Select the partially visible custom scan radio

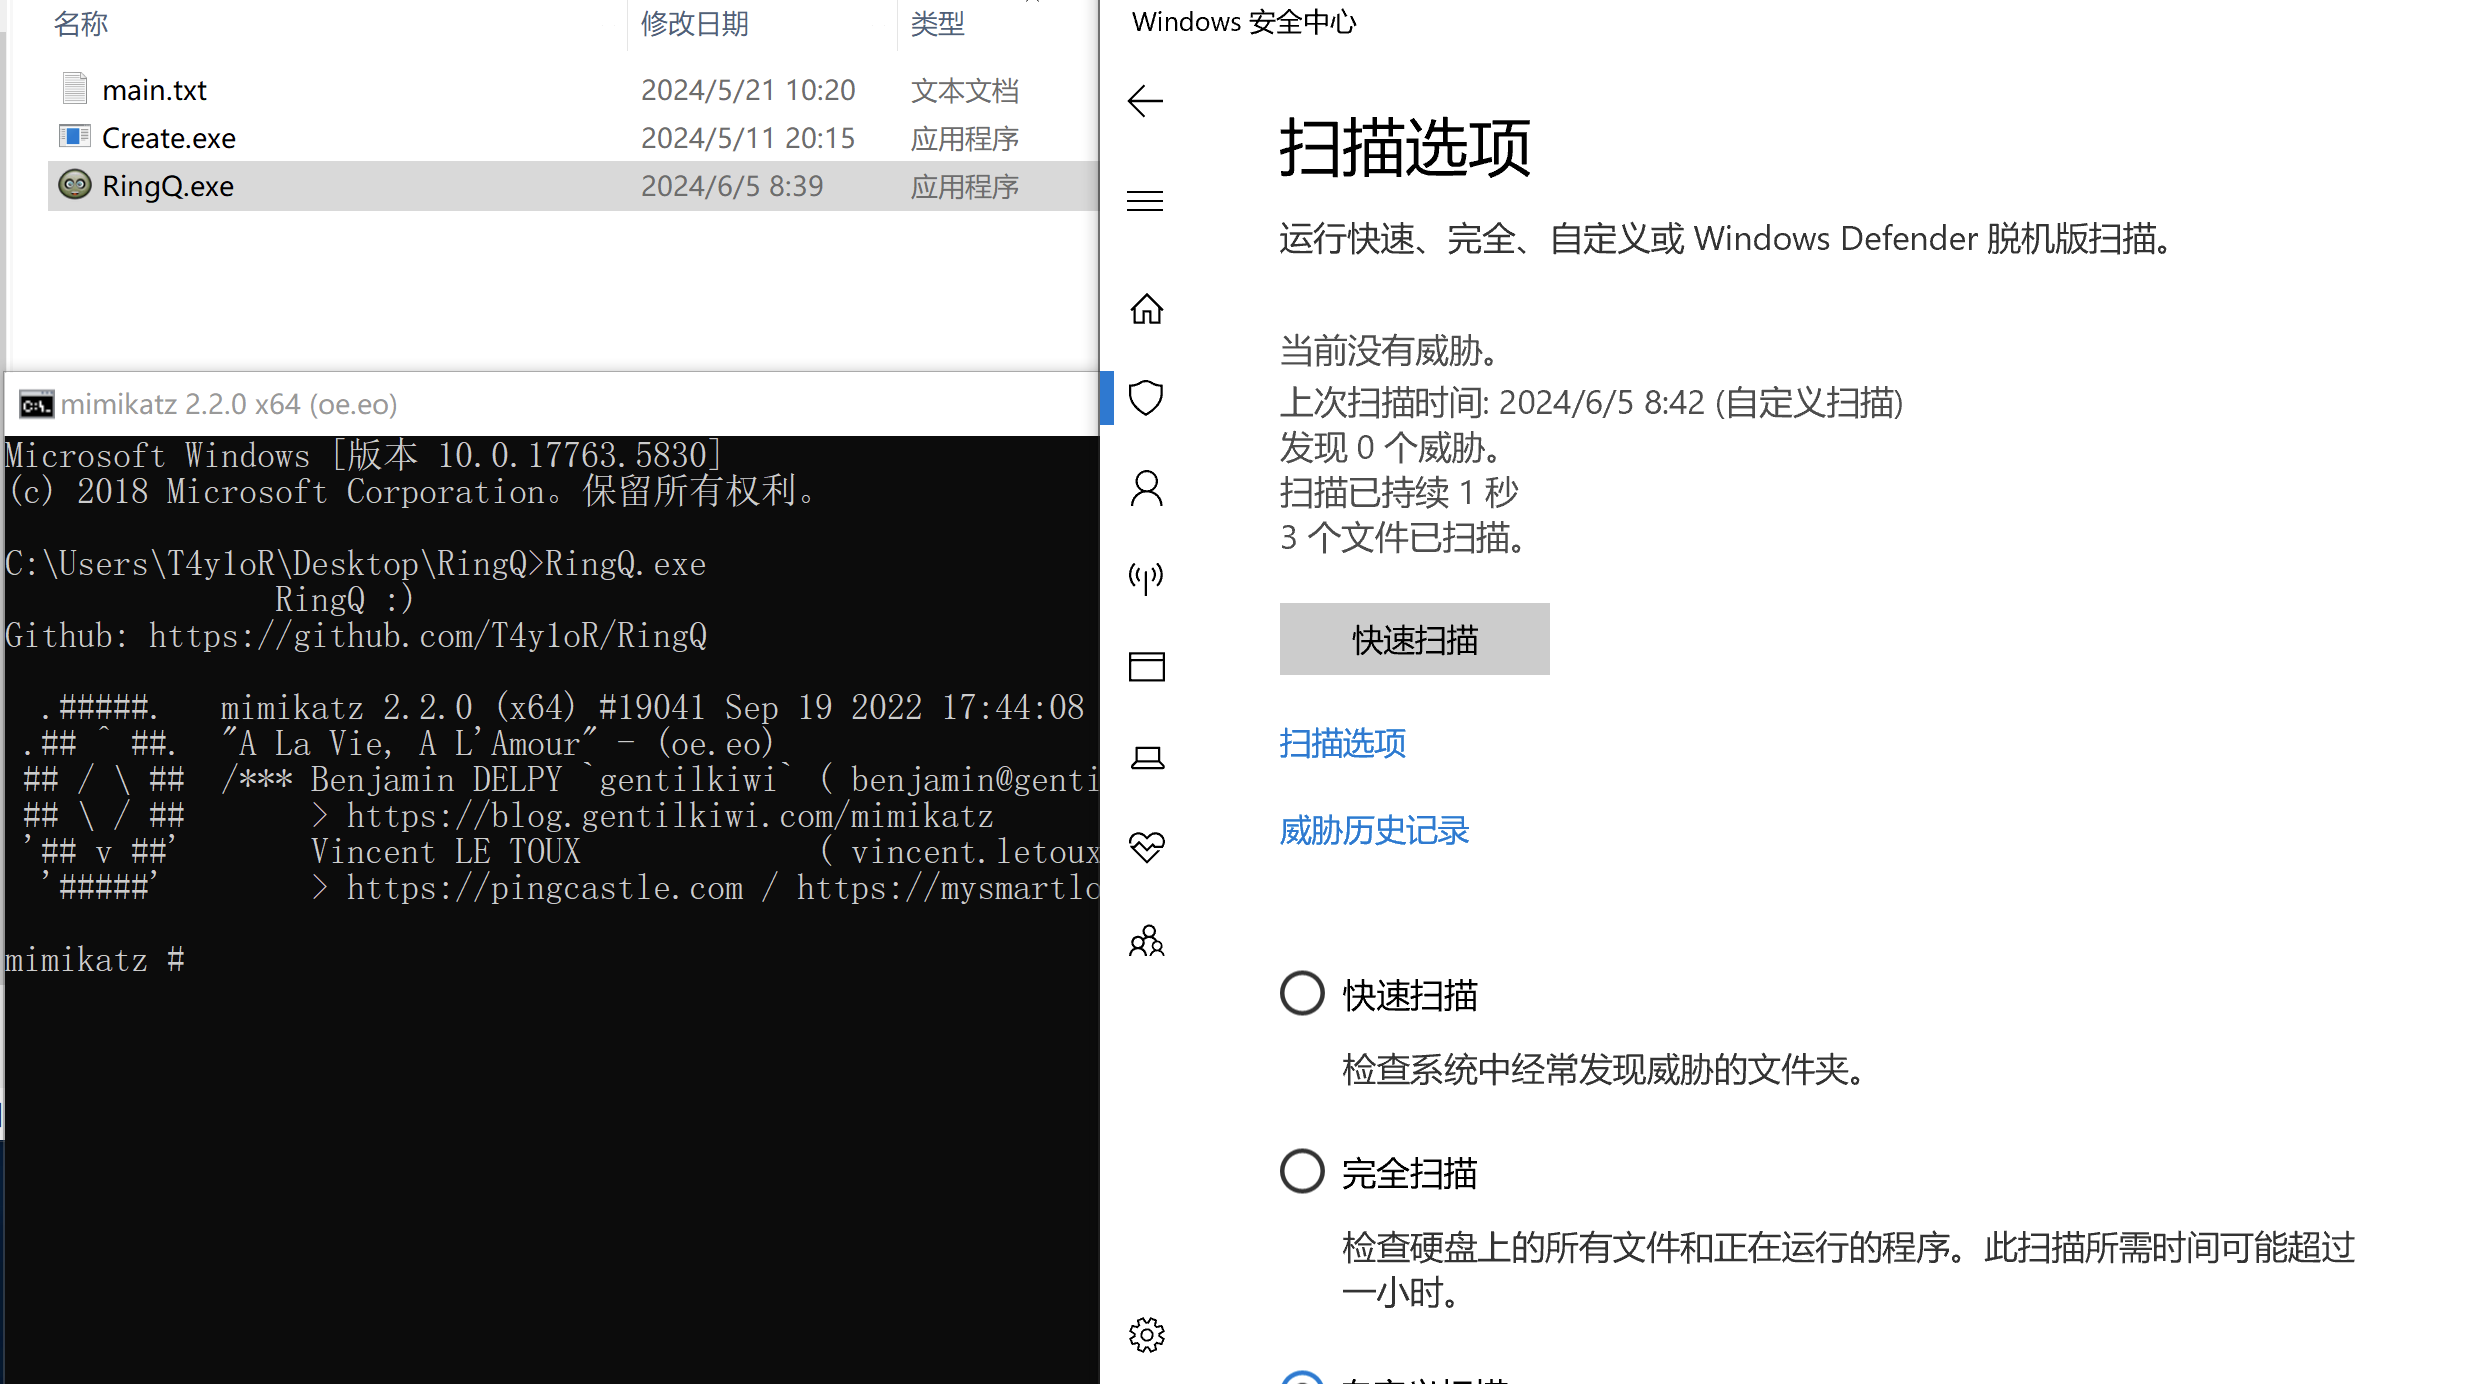click(1302, 1378)
